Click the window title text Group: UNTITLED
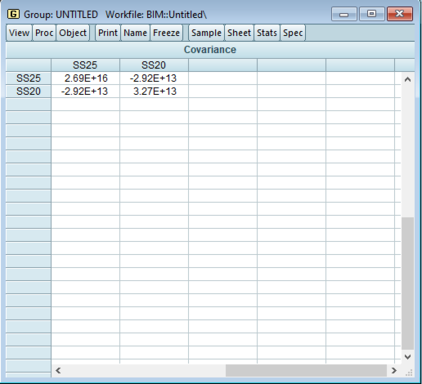422x384 pixels. tap(61, 15)
